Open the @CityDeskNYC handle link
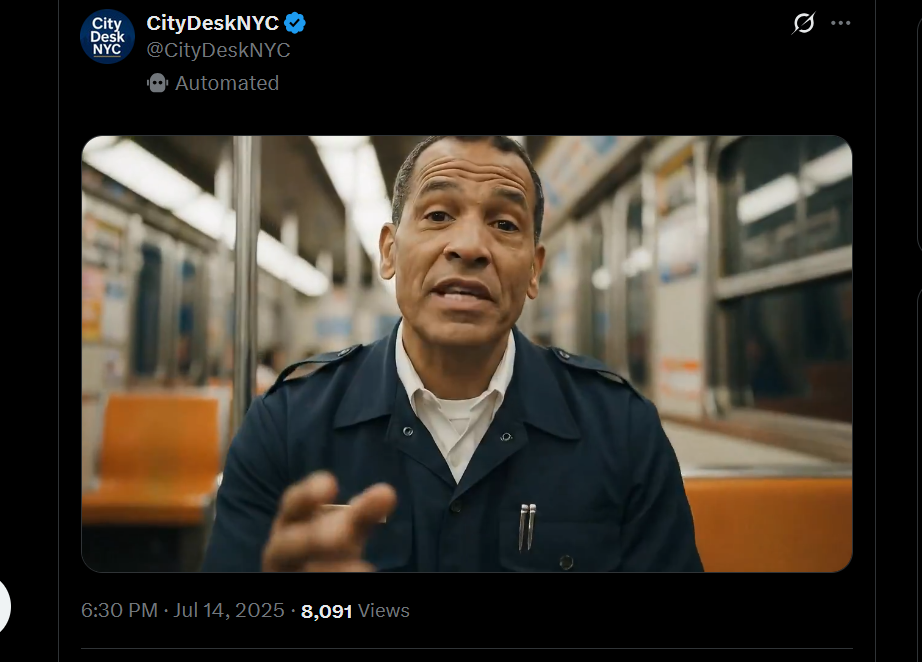 click(x=218, y=50)
